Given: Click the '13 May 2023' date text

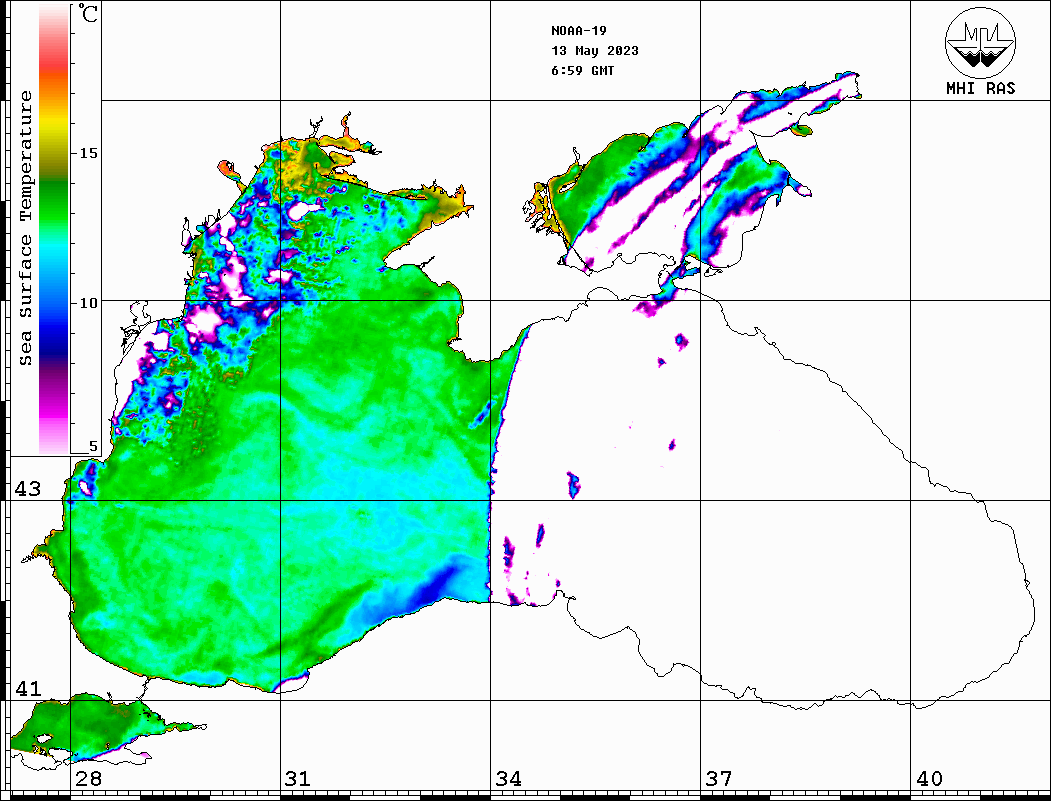Looking at the screenshot, I should (x=595, y=51).
